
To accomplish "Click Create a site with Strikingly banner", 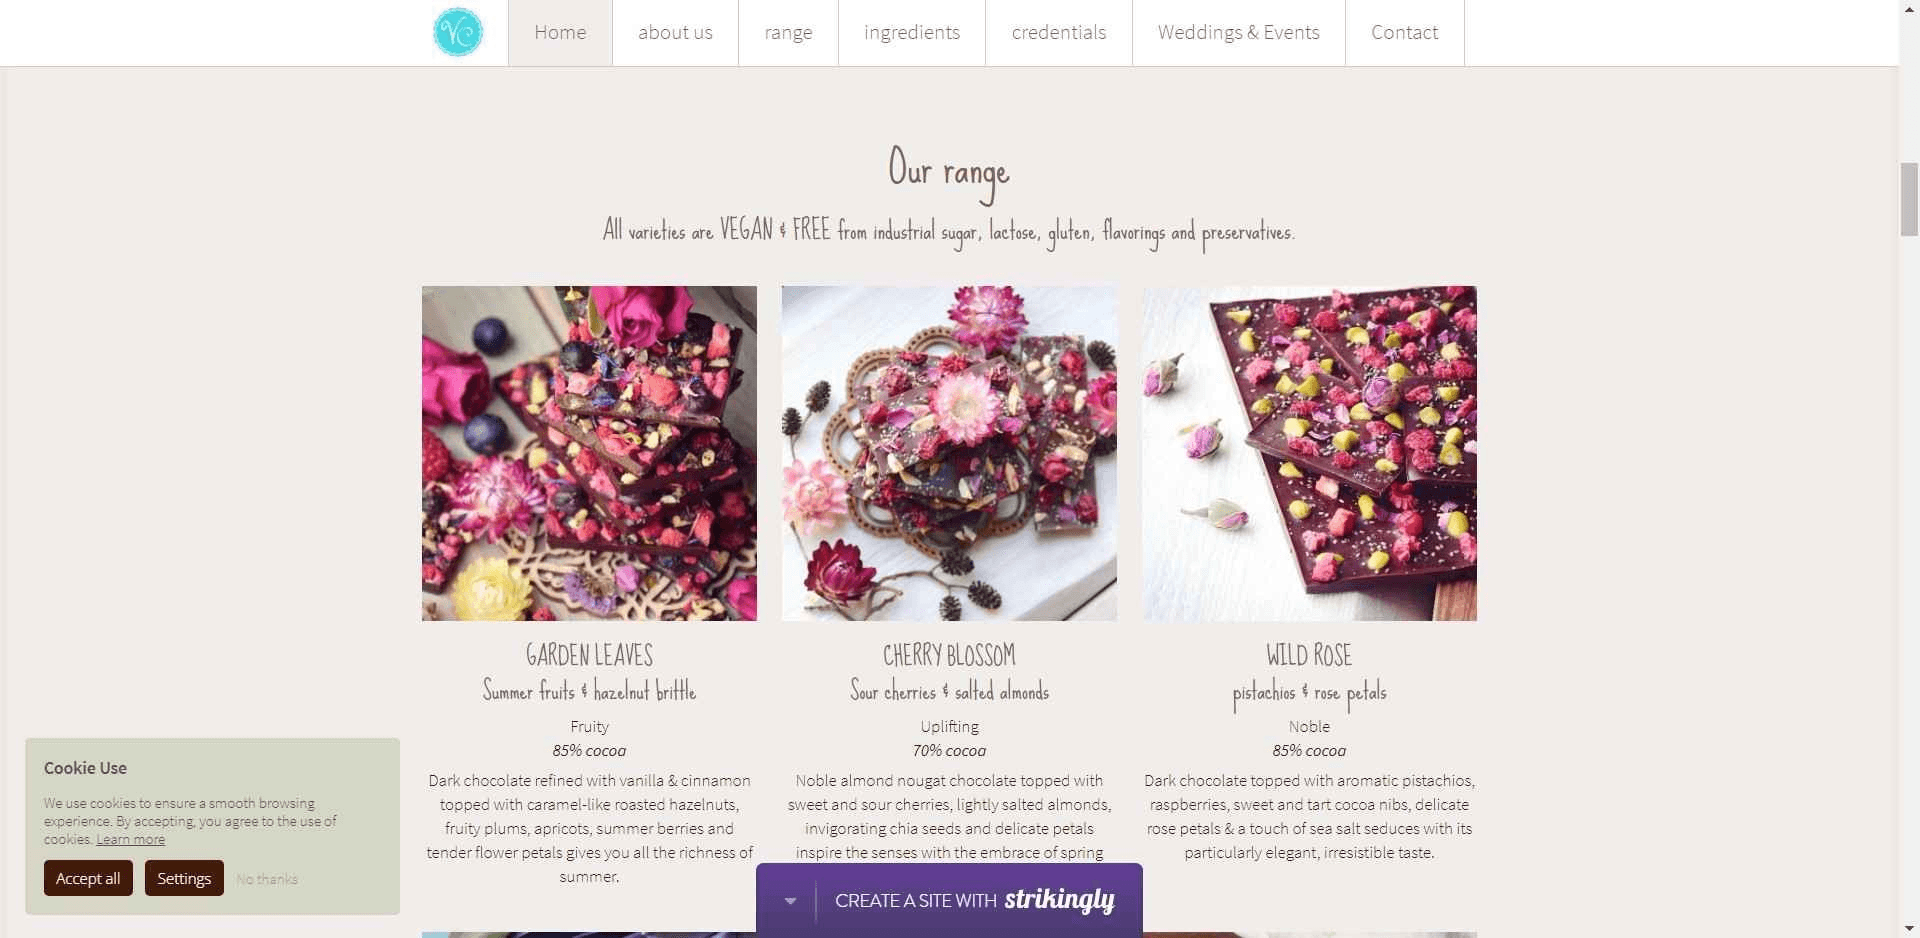I will click(949, 900).
